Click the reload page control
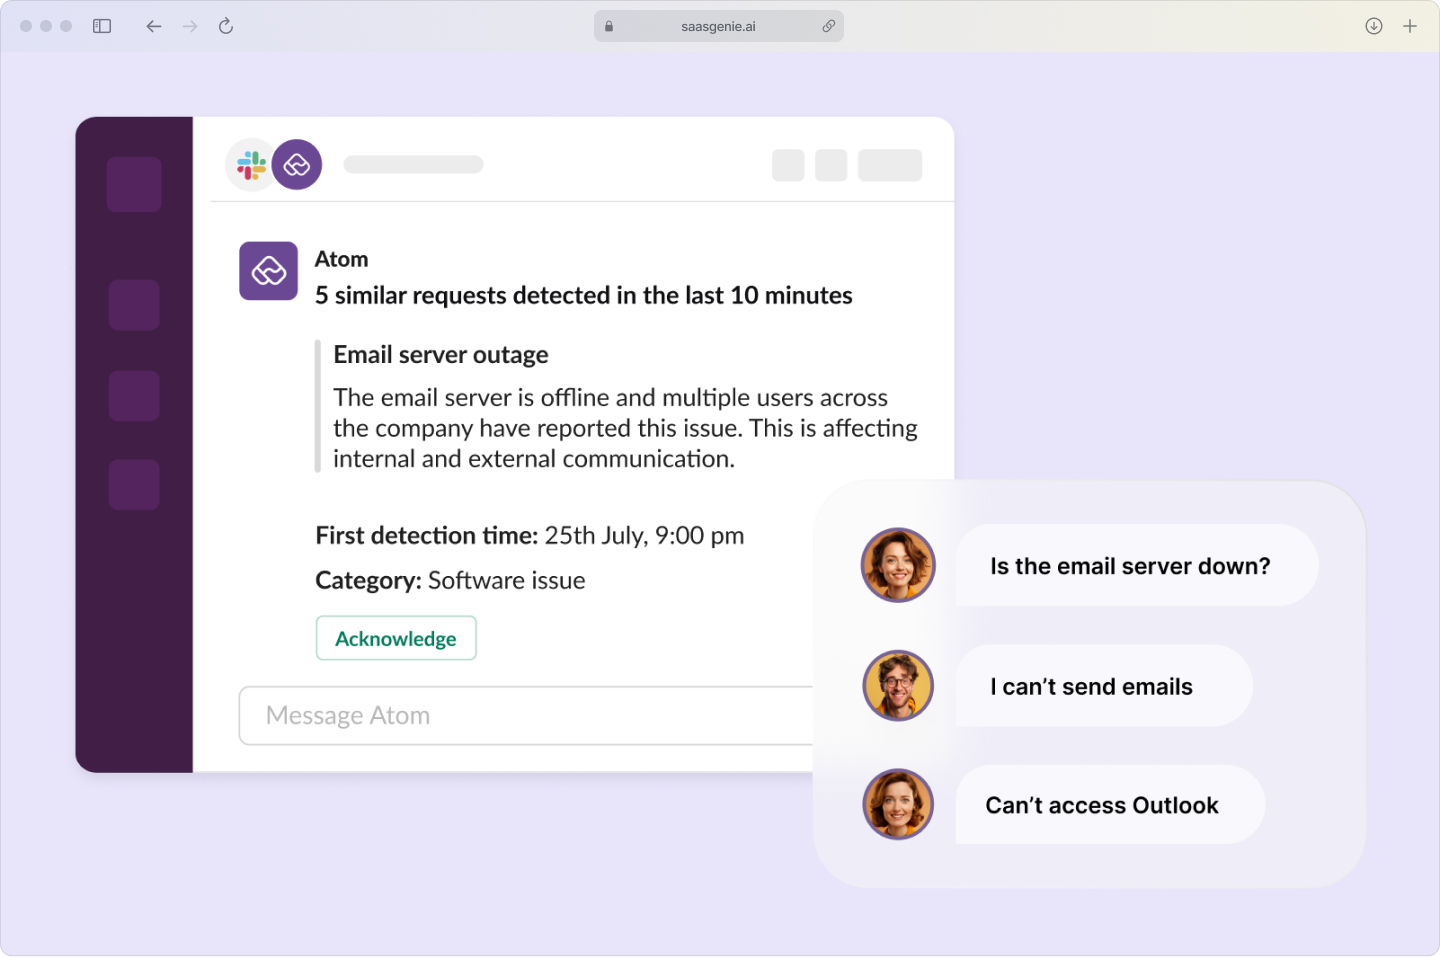 coord(225,26)
